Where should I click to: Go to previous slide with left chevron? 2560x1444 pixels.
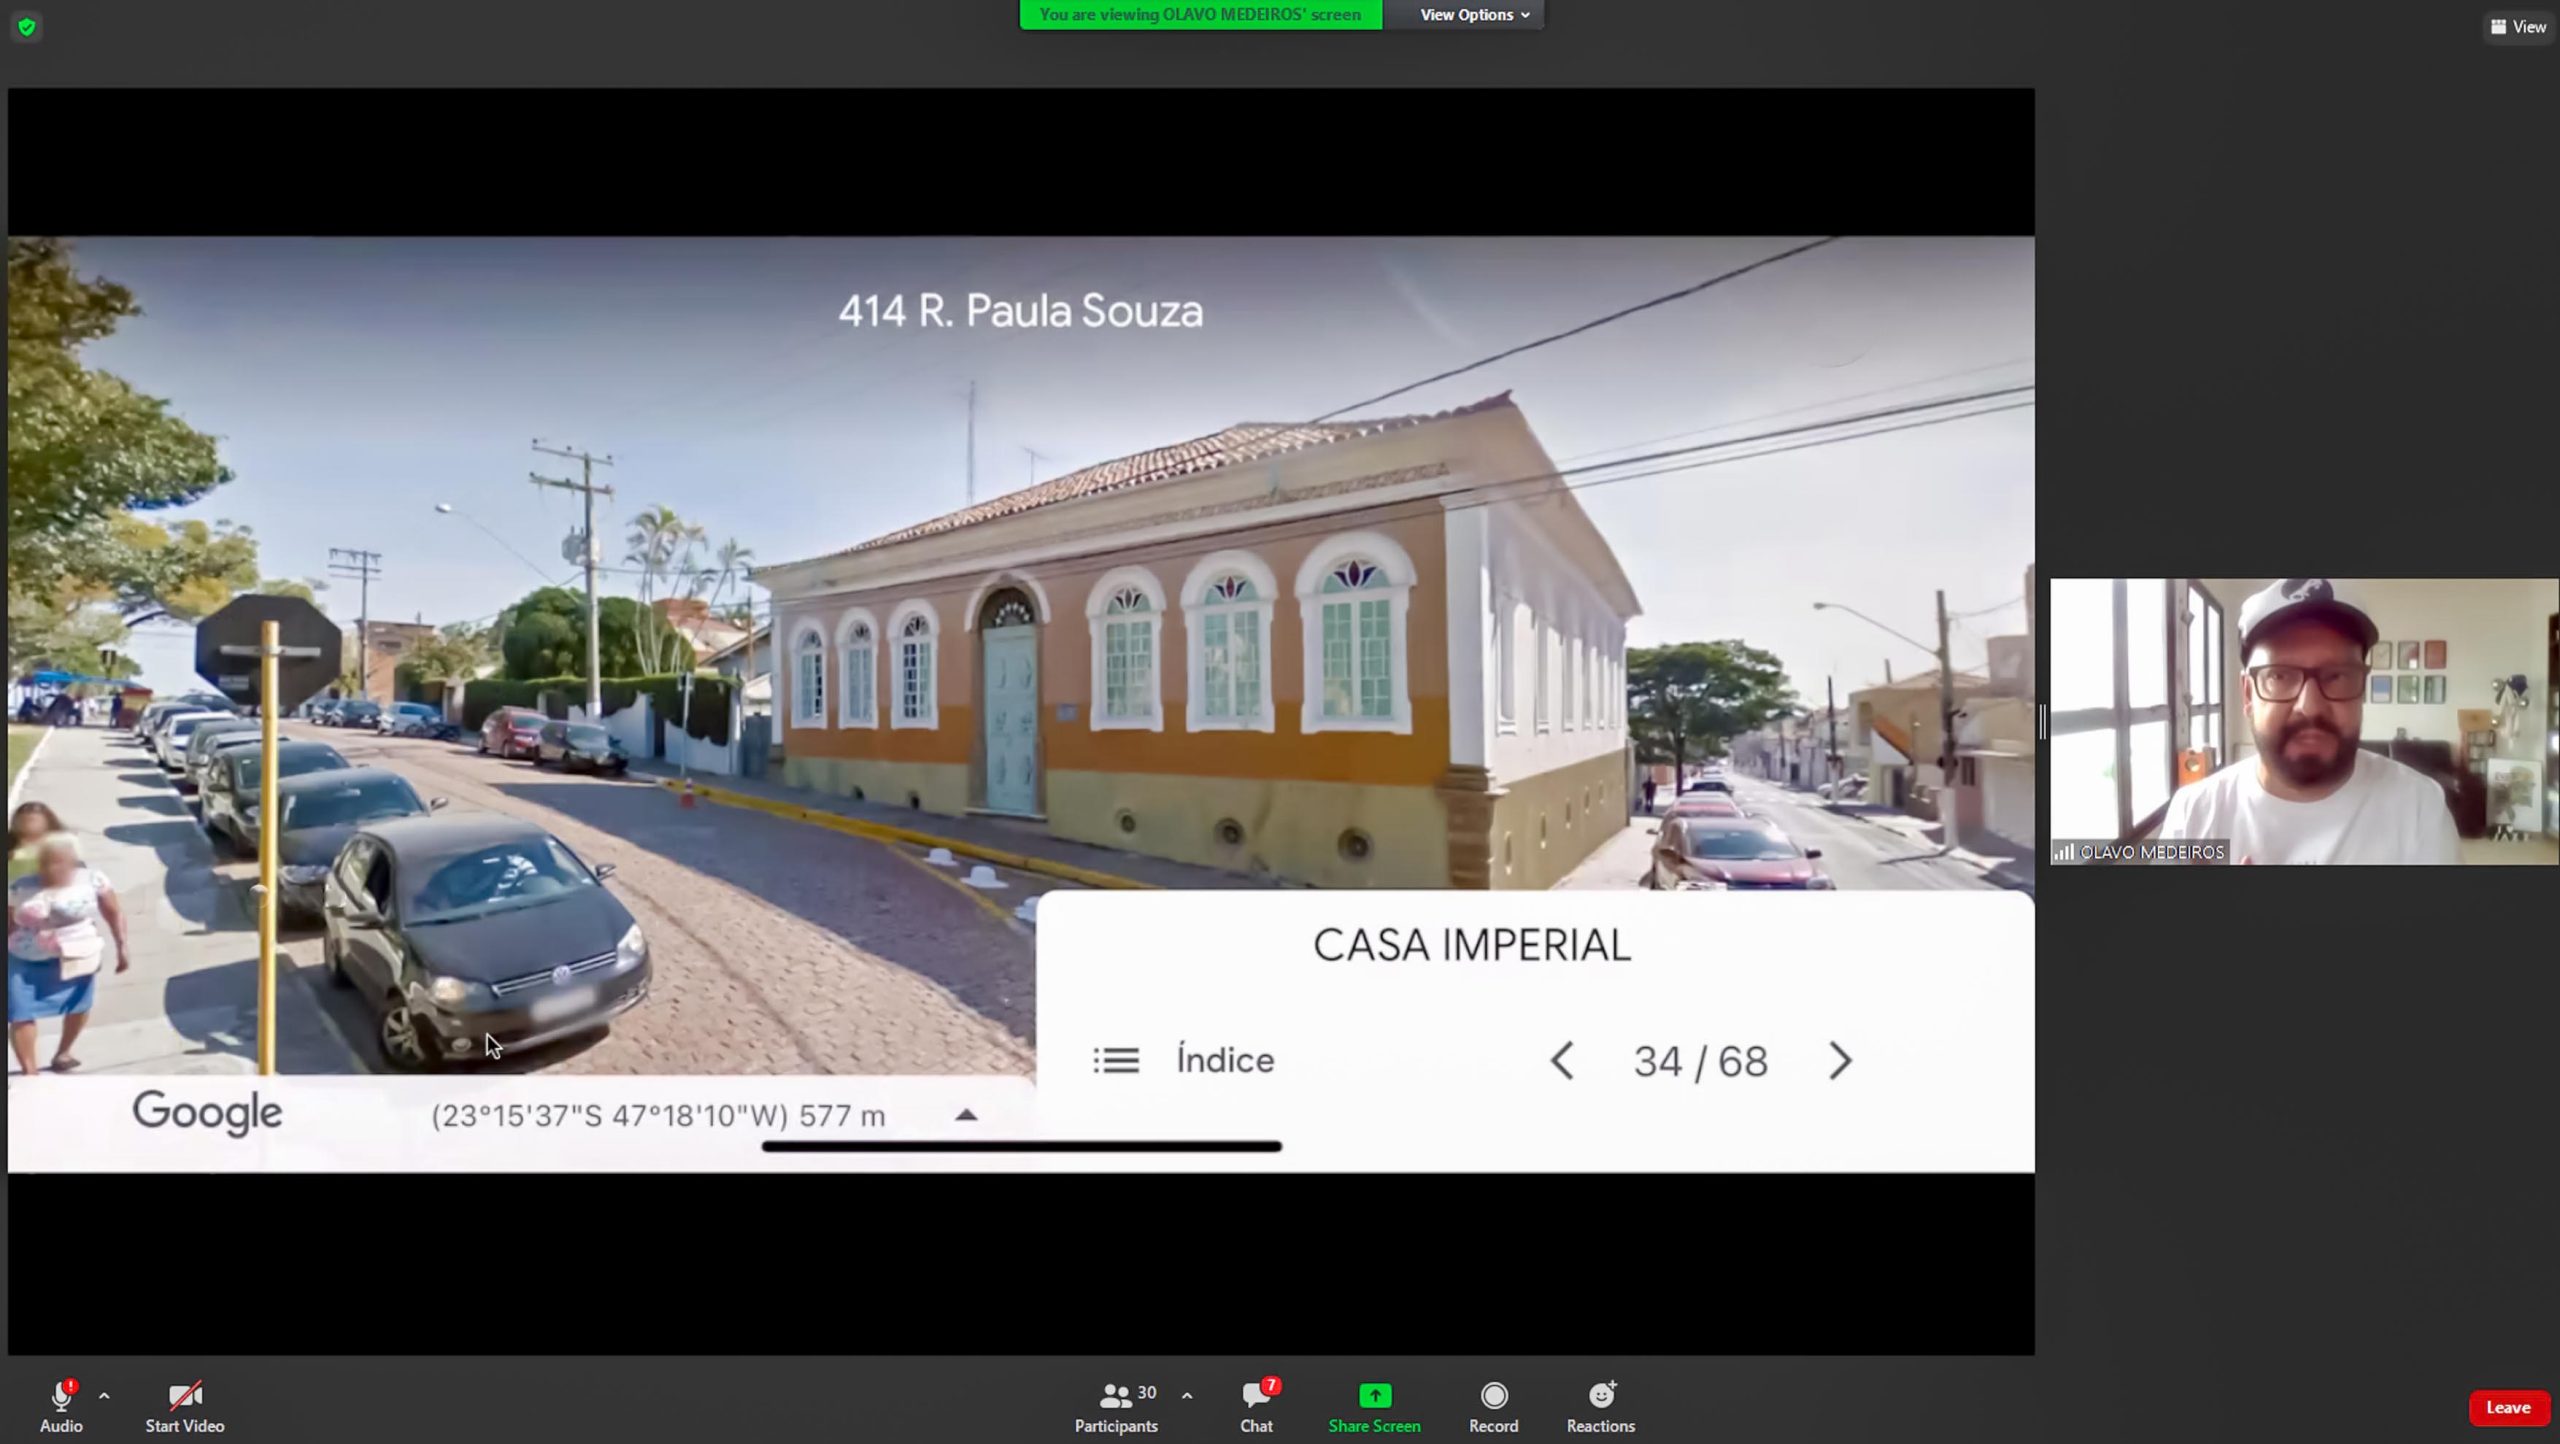pyautogui.click(x=1563, y=1061)
